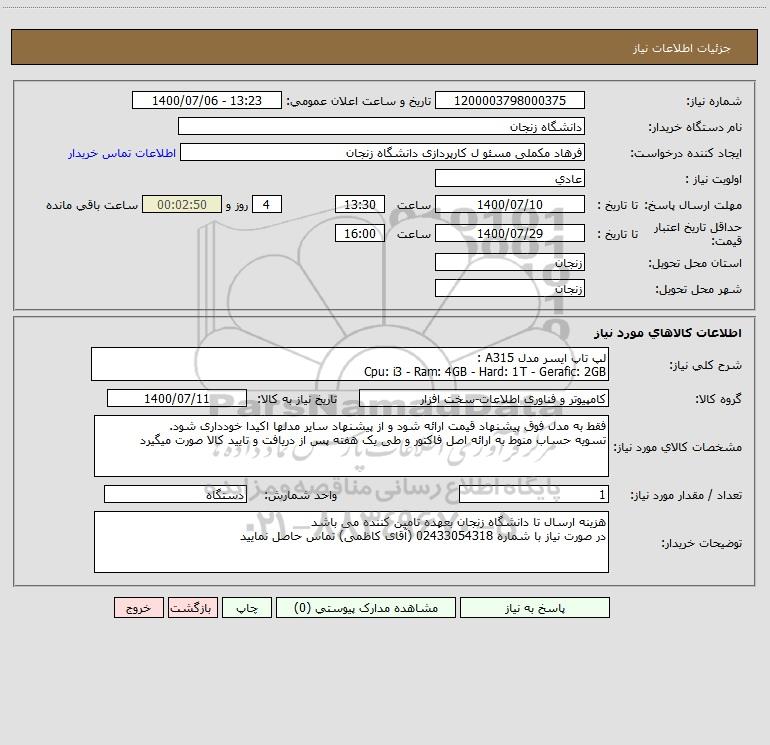This screenshot has height=745, width=770.
Task: Click the گروه کالا label
Action: pos(718,399)
